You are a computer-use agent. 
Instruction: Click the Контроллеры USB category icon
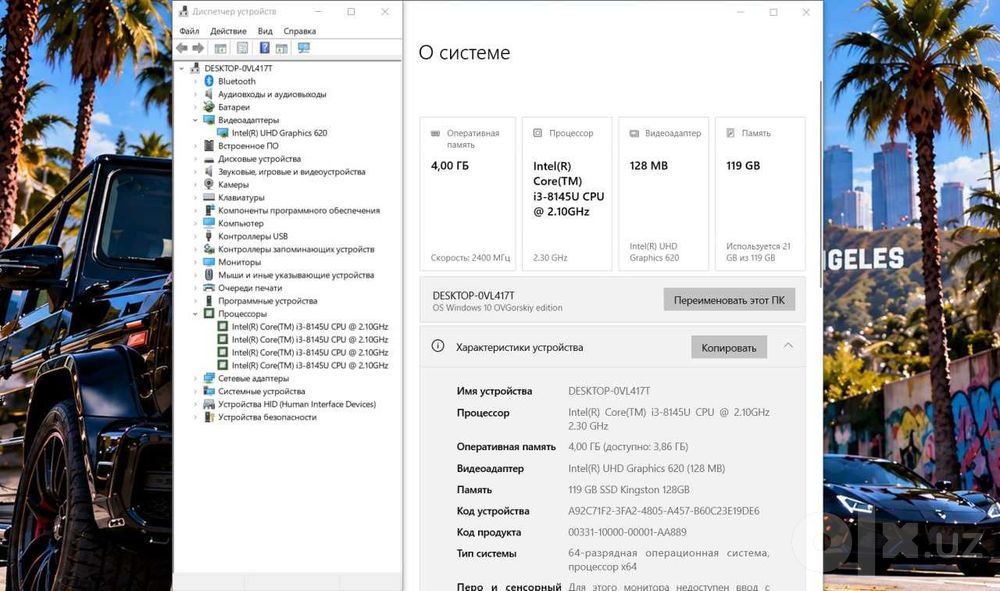click(x=209, y=236)
